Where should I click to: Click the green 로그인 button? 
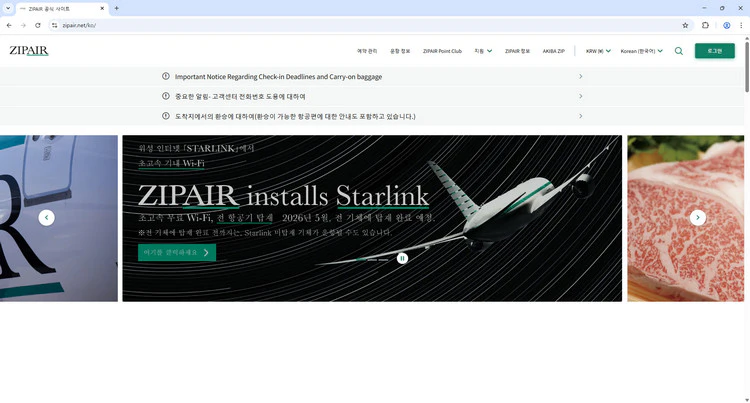[x=714, y=51]
